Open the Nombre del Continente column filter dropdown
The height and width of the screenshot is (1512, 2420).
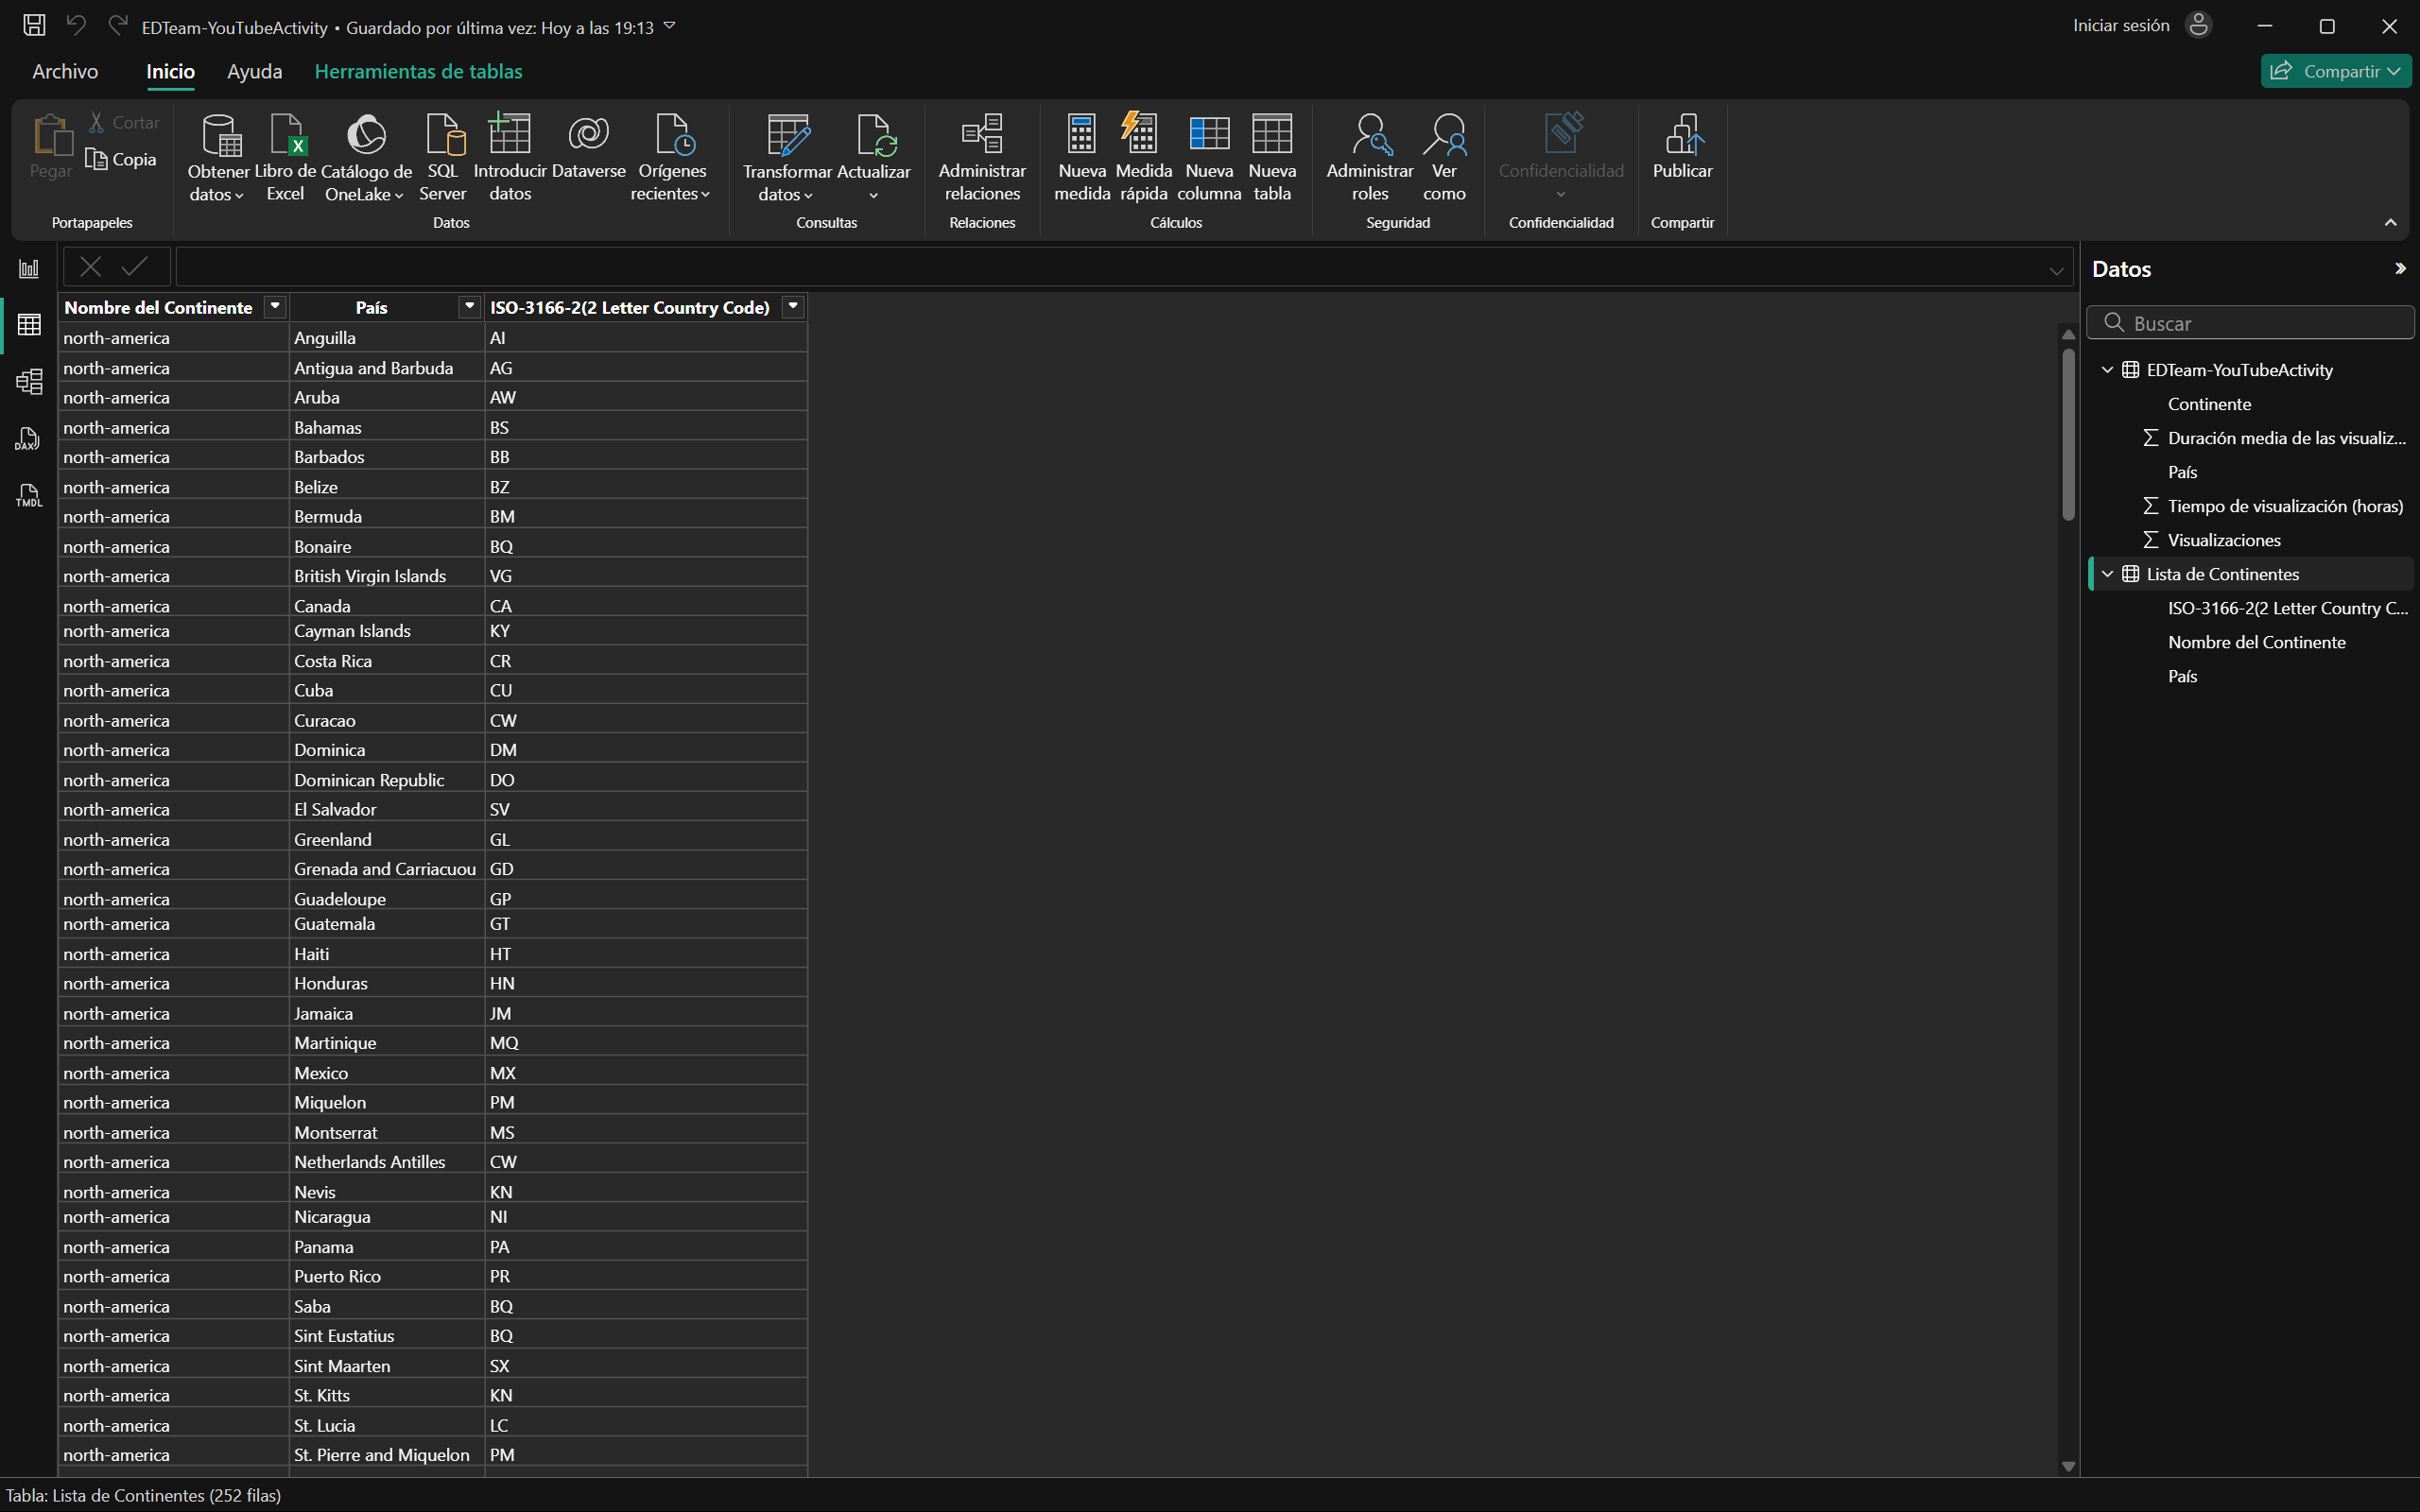click(275, 307)
